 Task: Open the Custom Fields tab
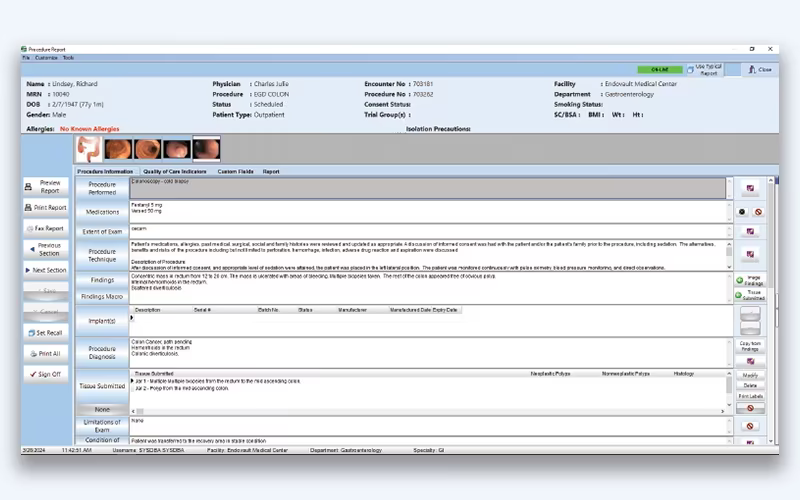coord(235,171)
